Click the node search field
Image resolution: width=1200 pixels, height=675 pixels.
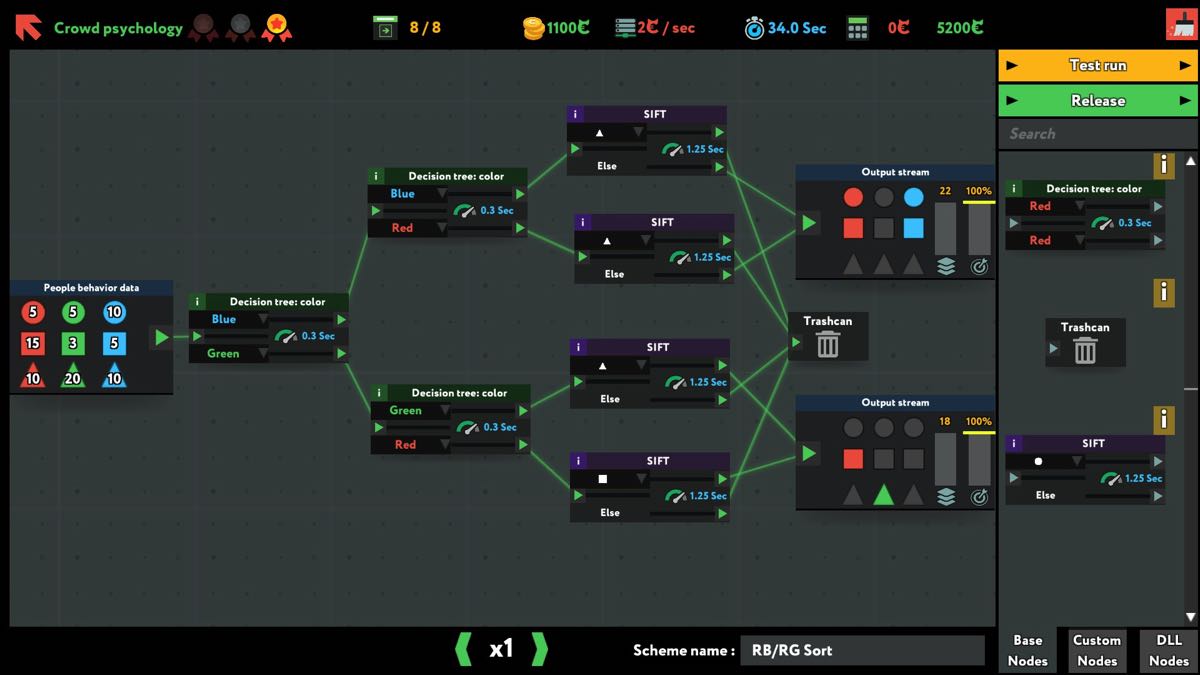1098,133
